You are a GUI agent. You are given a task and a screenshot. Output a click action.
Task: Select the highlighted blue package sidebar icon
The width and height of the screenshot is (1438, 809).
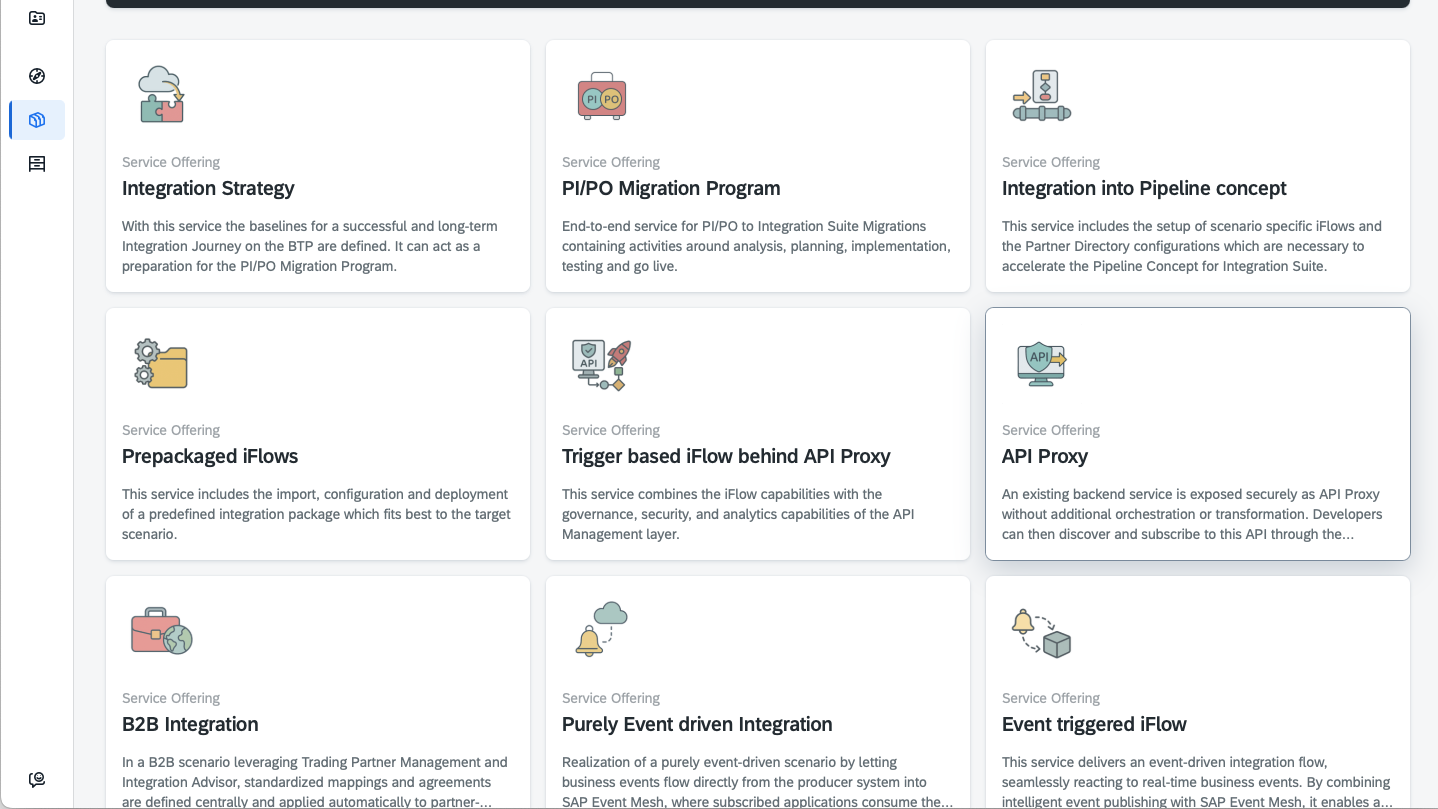coord(37,120)
